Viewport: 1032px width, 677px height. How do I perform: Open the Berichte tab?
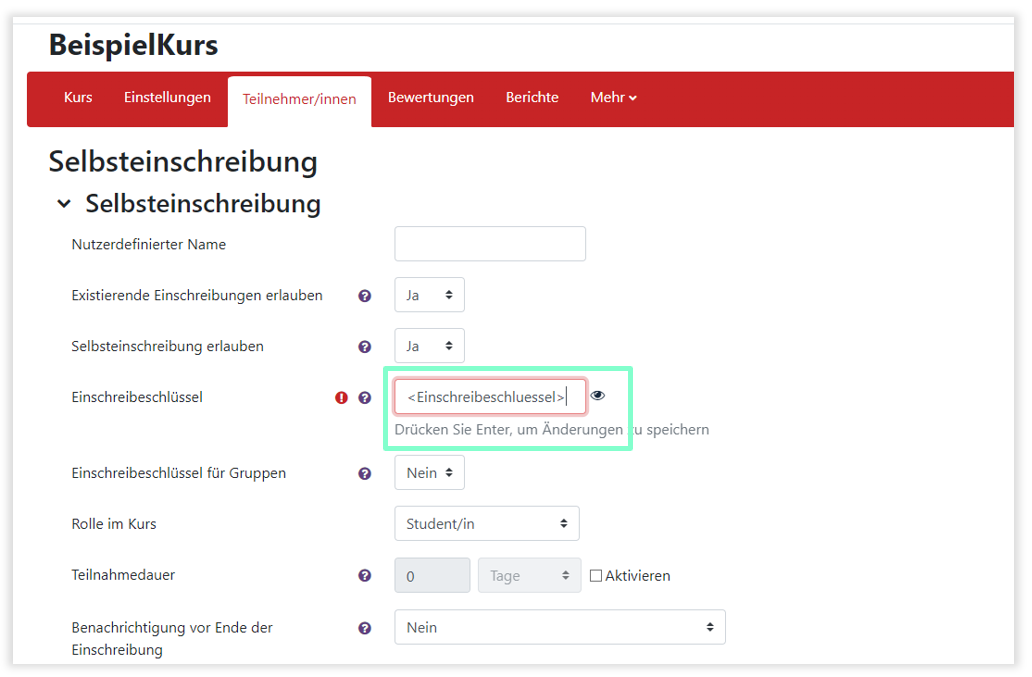(532, 98)
